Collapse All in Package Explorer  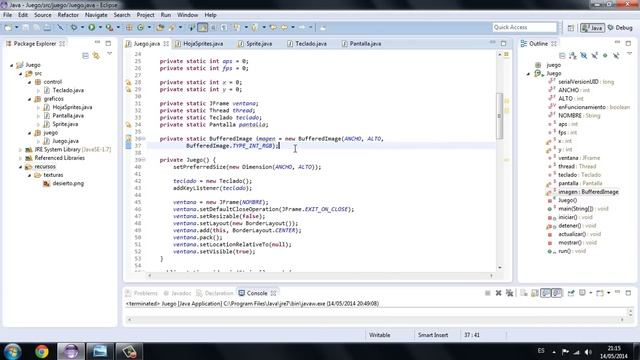pyautogui.click(x=85, y=55)
